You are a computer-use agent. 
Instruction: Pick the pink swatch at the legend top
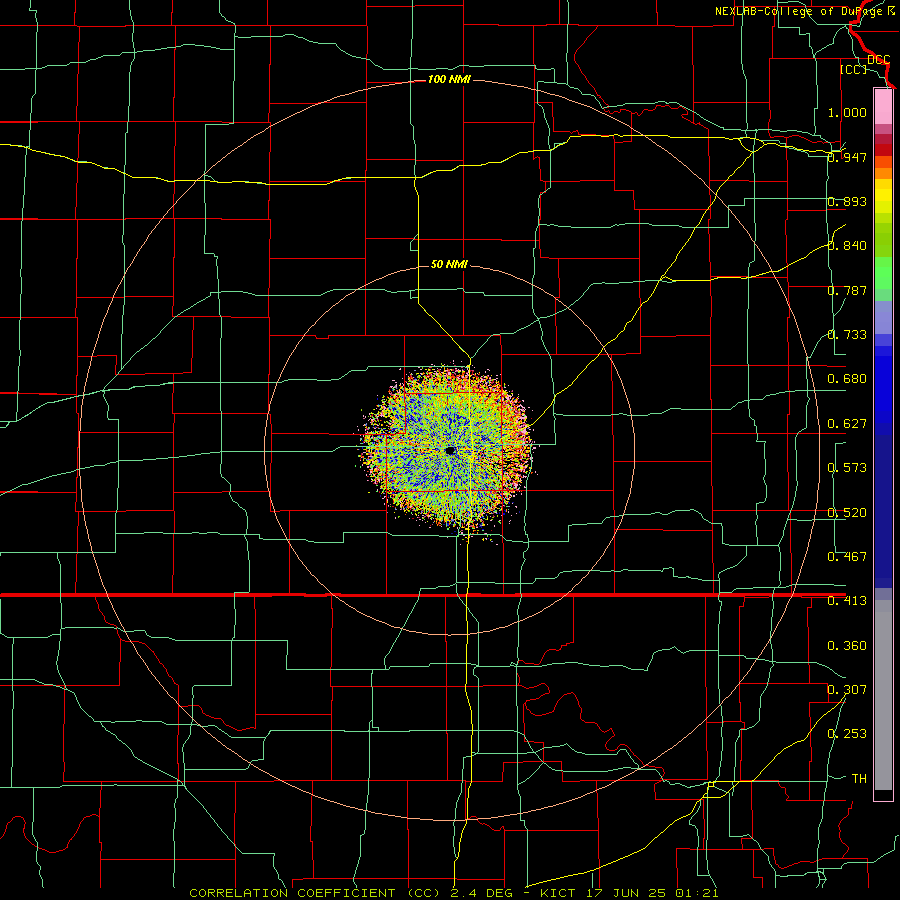[883, 106]
